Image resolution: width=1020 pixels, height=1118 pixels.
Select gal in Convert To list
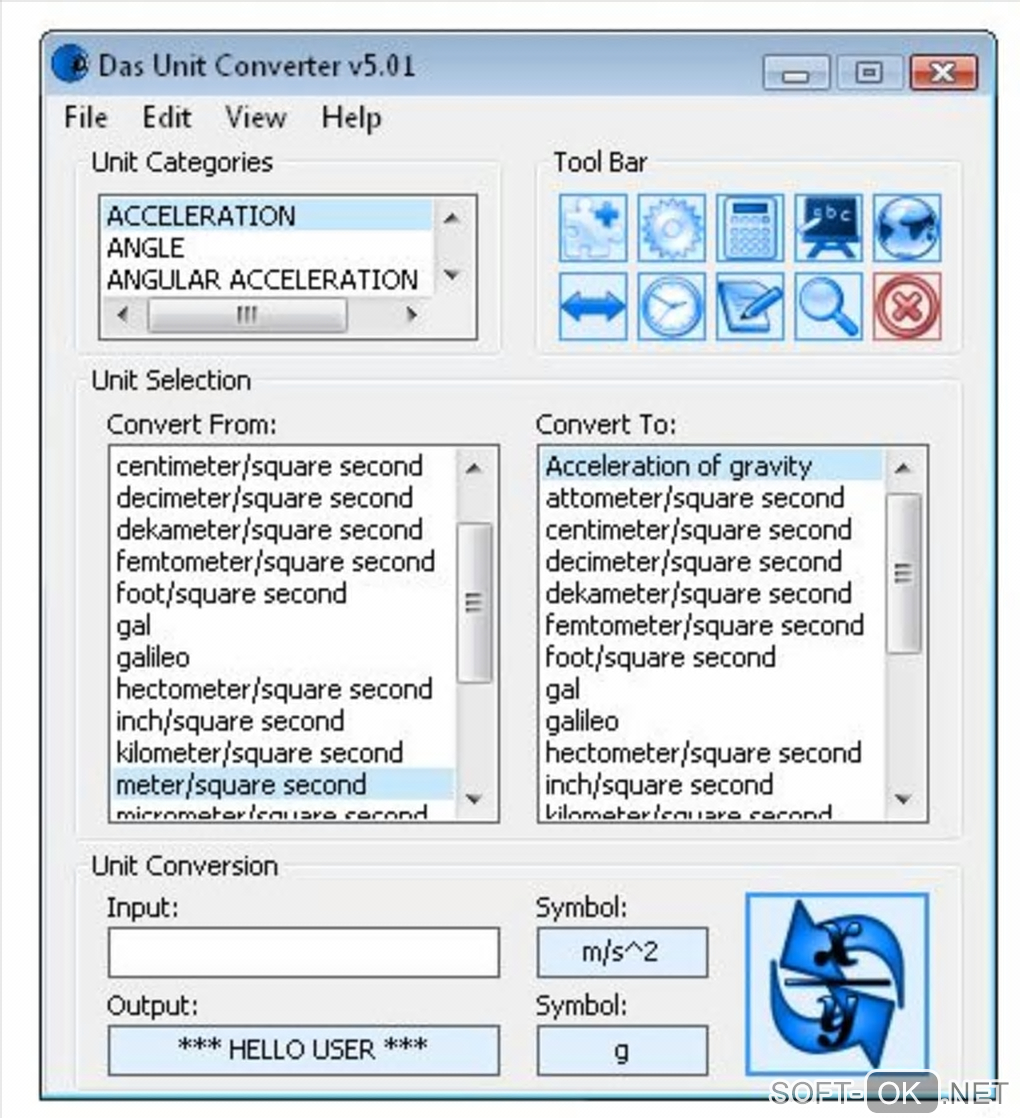click(x=711, y=689)
